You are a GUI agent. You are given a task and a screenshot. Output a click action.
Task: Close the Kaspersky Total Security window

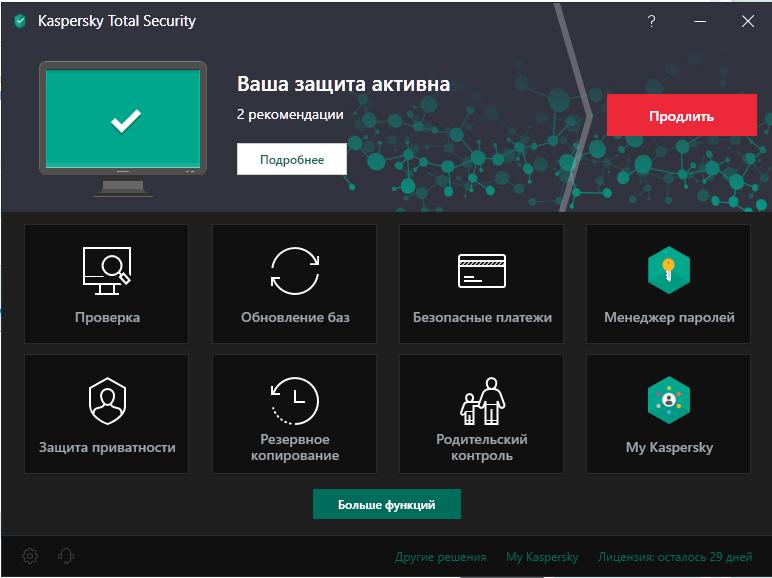(x=747, y=21)
